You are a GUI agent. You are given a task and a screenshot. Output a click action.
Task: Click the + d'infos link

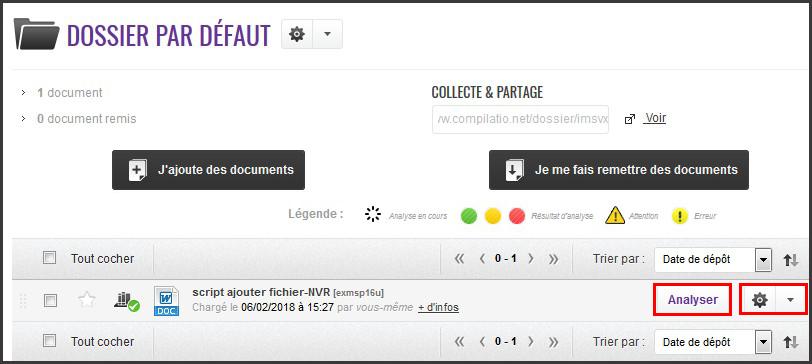[x=438, y=307]
